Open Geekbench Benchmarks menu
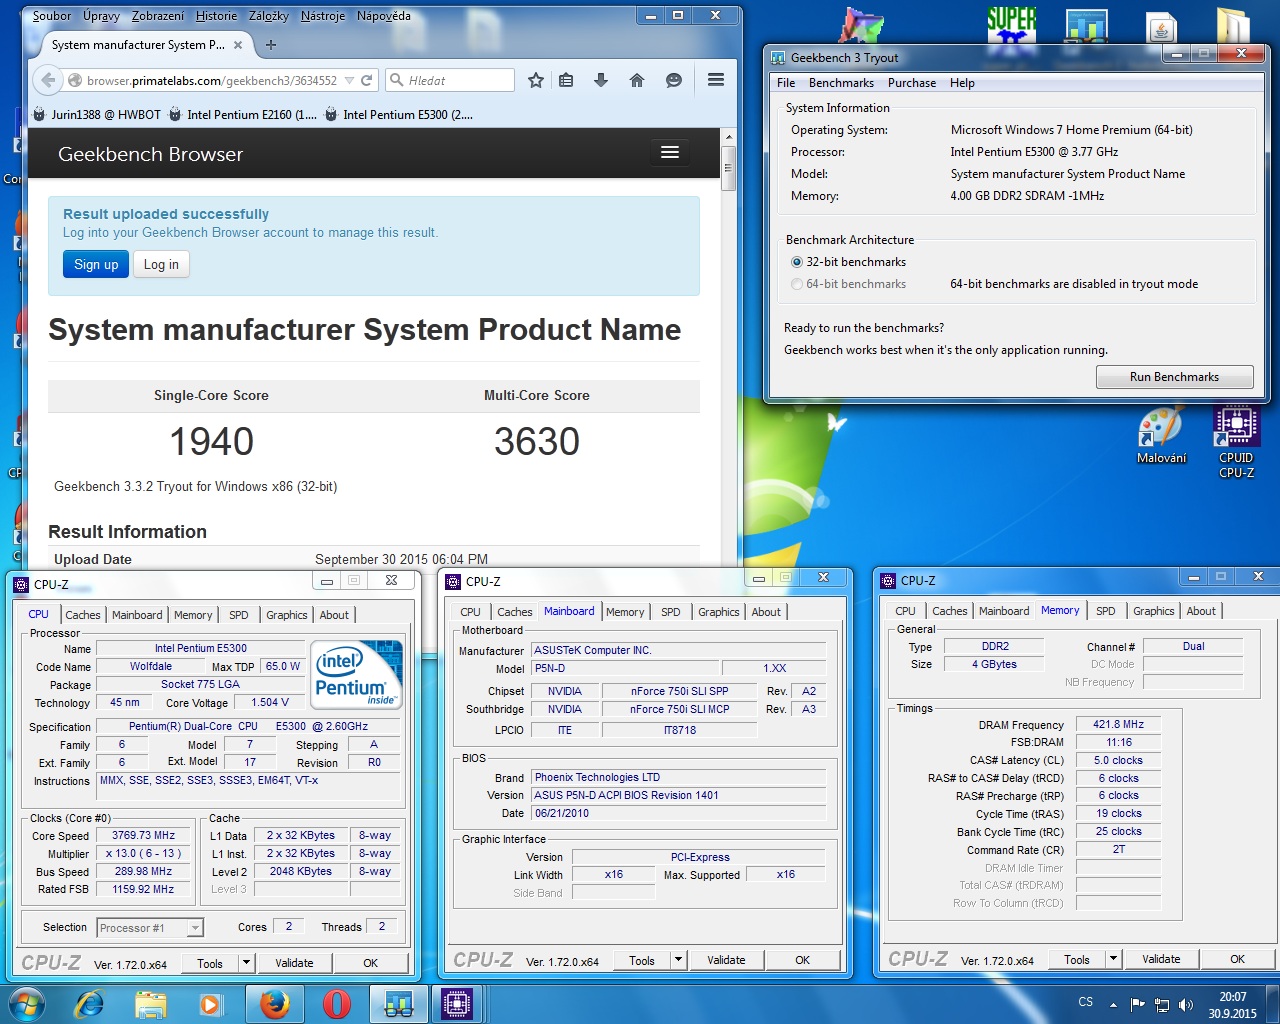 (x=841, y=83)
